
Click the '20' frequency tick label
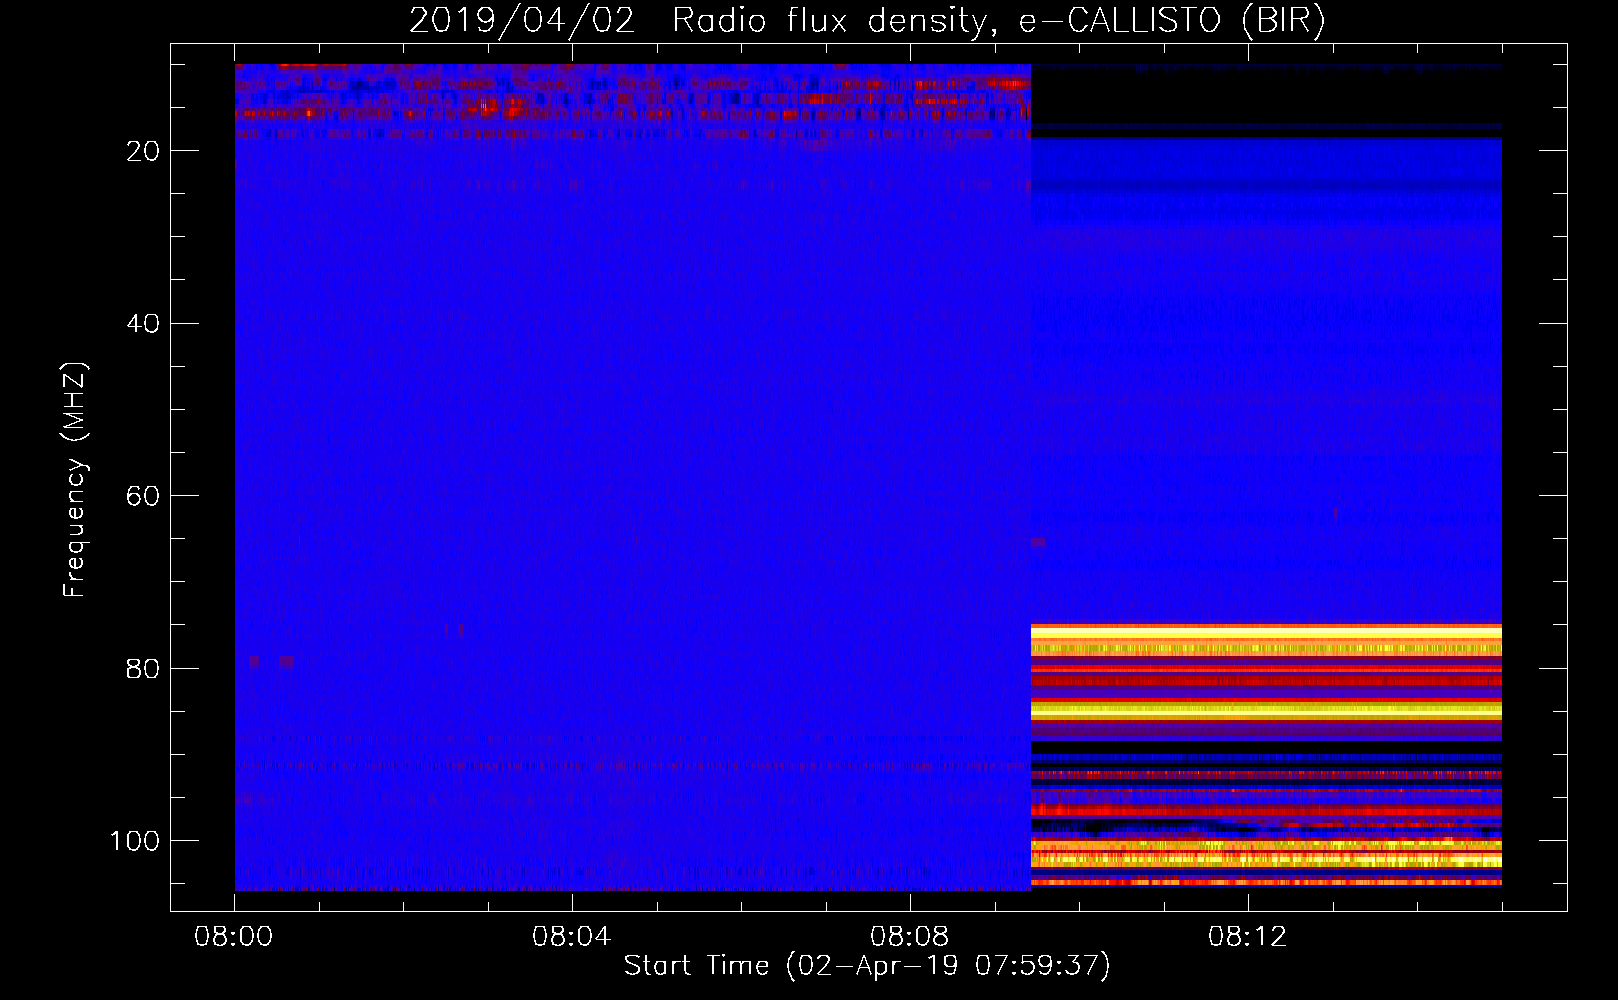click(x=144, y=151)
